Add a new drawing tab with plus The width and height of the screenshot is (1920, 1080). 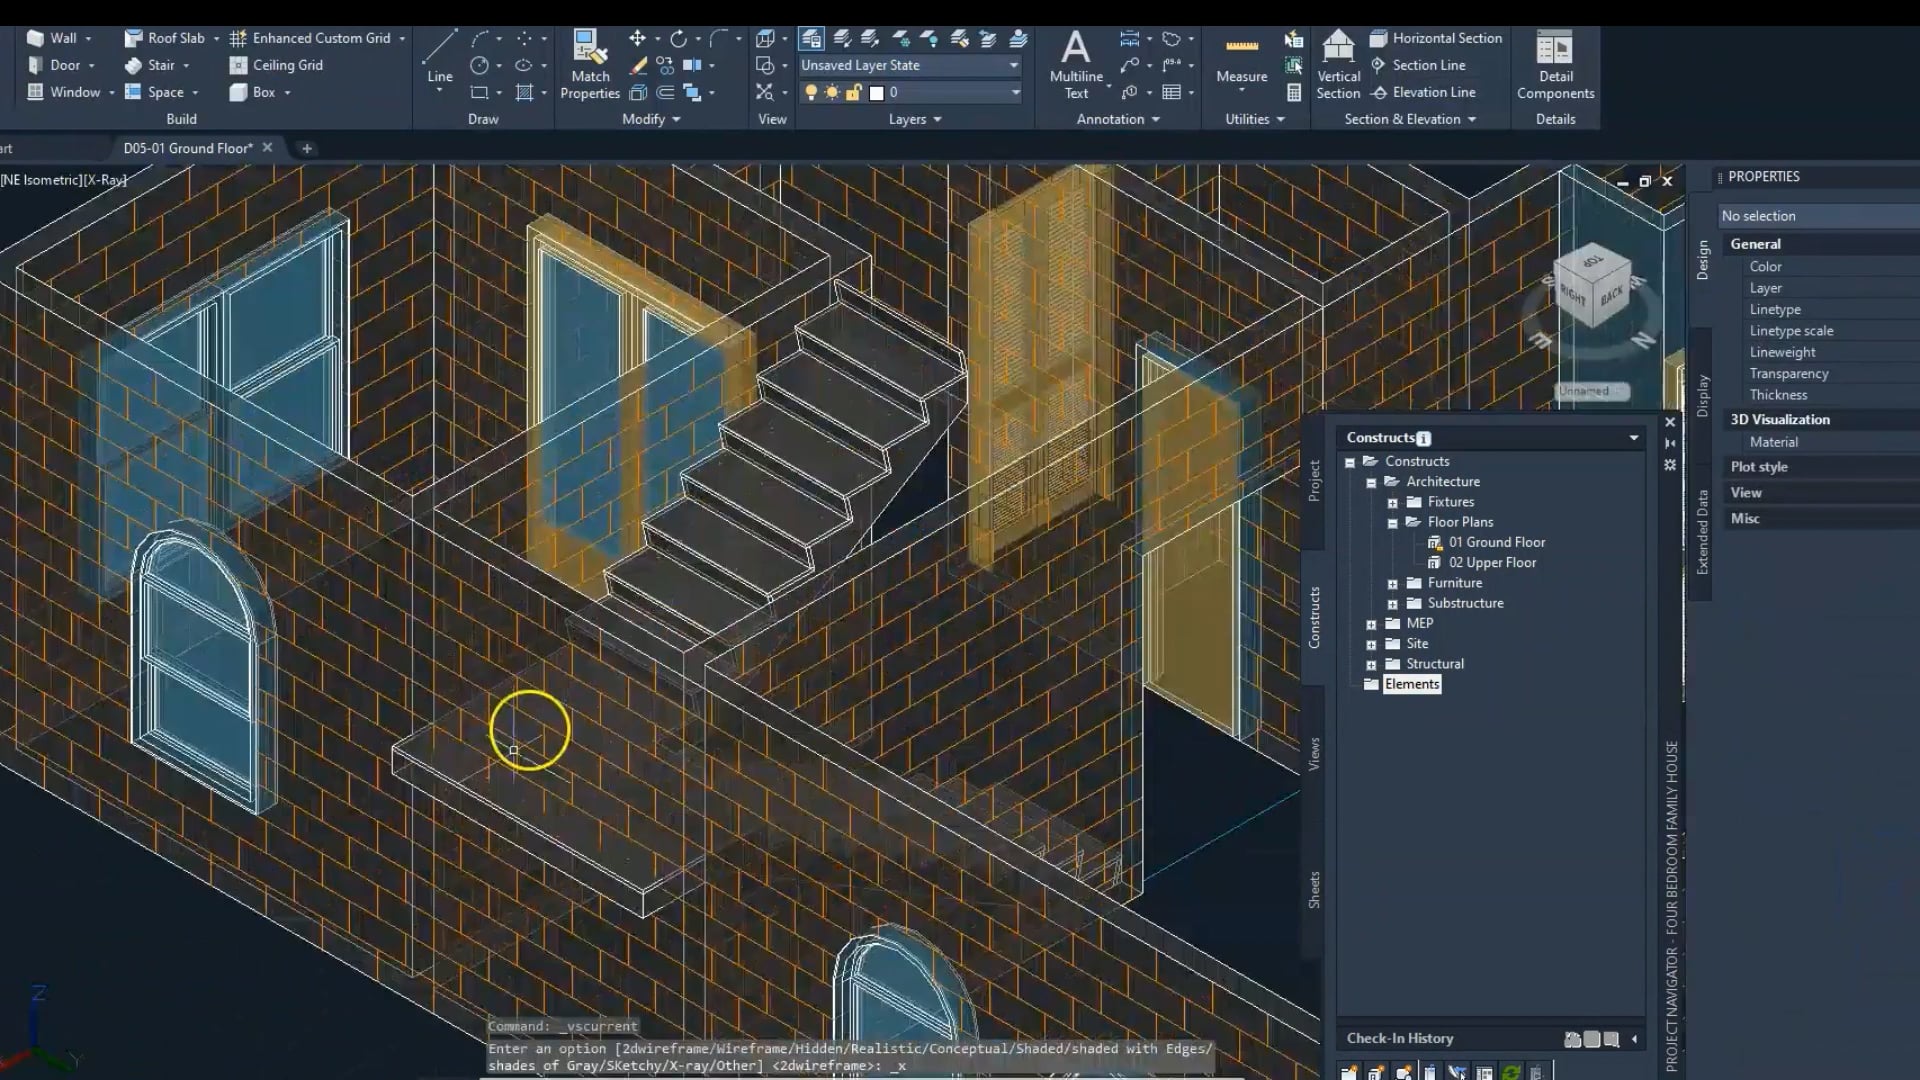click(x=307, y=148)
